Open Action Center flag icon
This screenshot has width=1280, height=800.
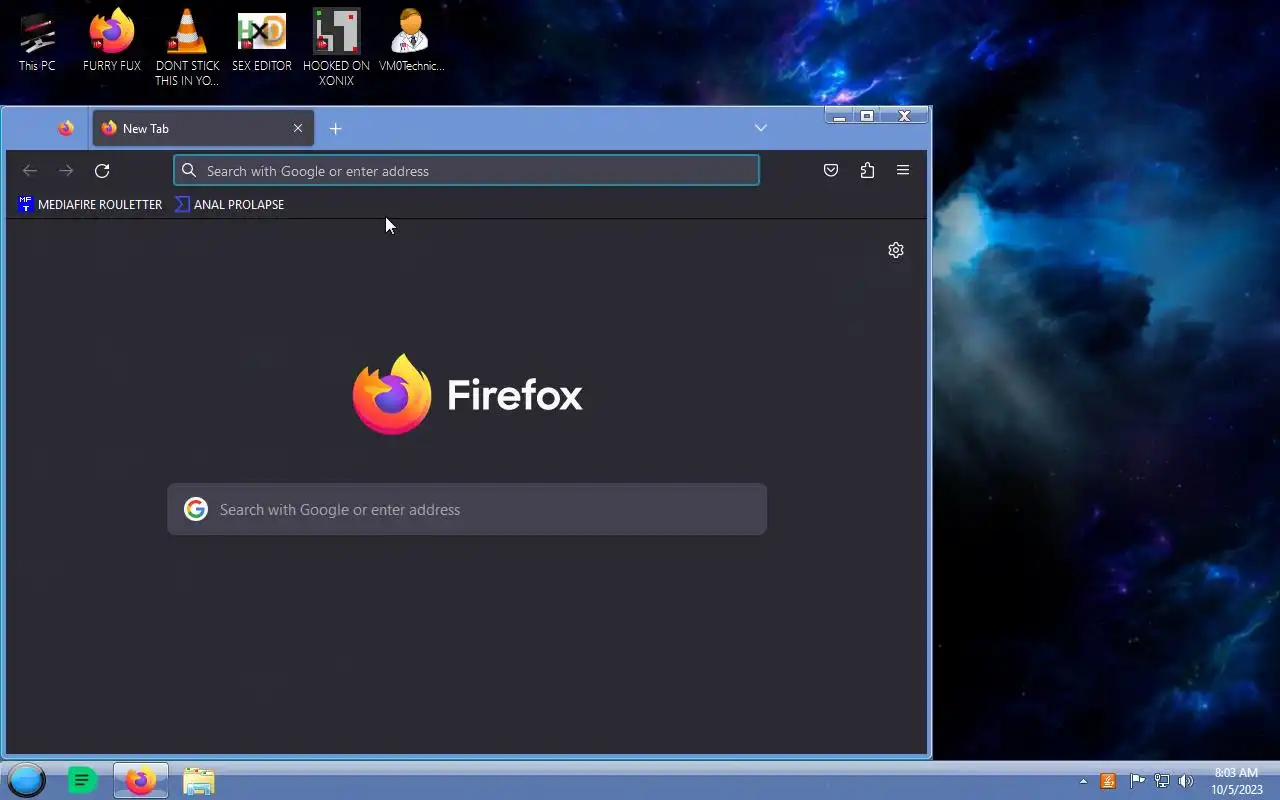[x=1137, y=781]
